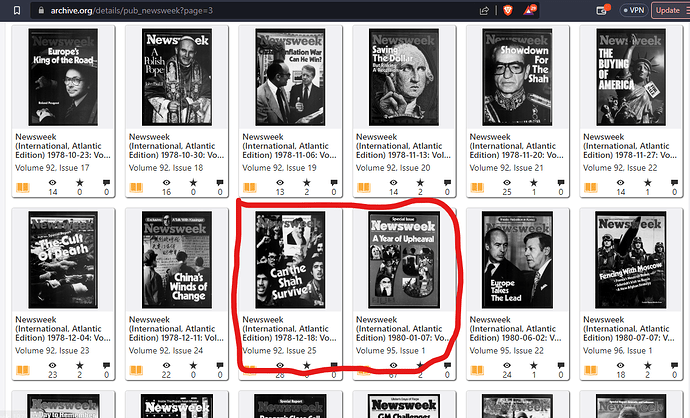Click the favorite star on Issue 21 card
The height and width of the screenshot is (418, 690).
click(534, 183)
